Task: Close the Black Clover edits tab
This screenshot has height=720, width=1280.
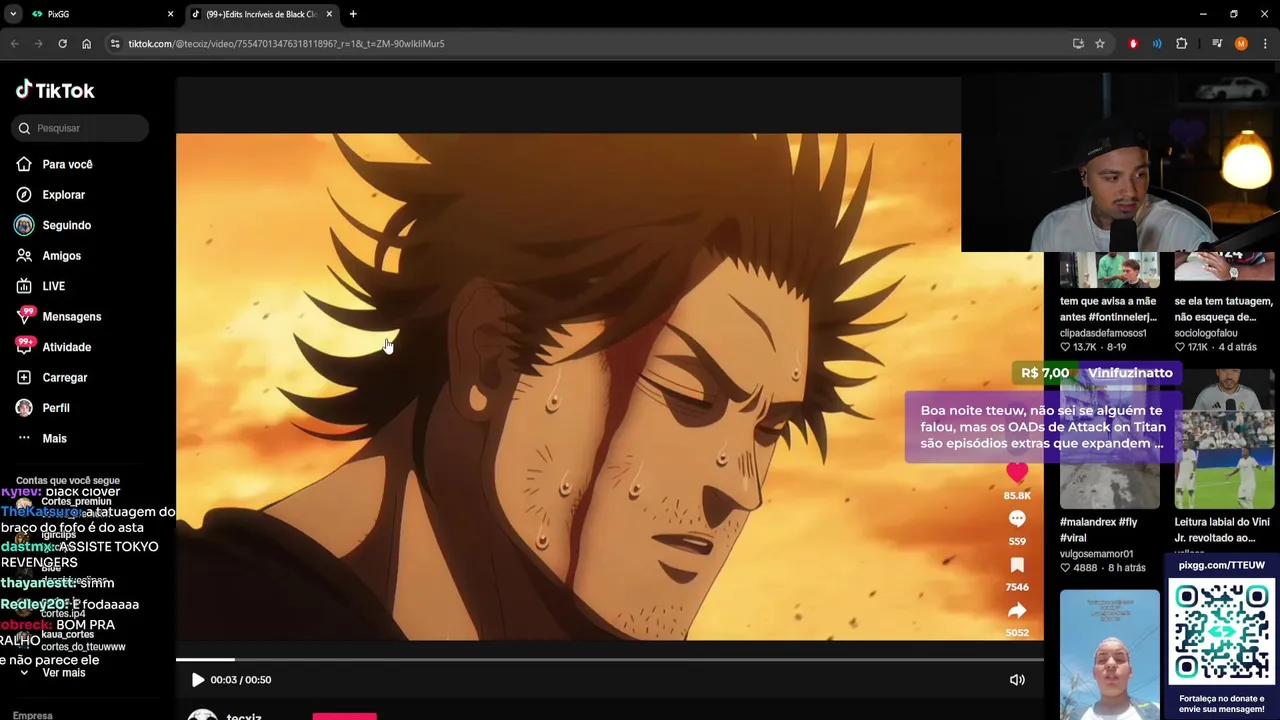Action: click(x=329, y=14)
